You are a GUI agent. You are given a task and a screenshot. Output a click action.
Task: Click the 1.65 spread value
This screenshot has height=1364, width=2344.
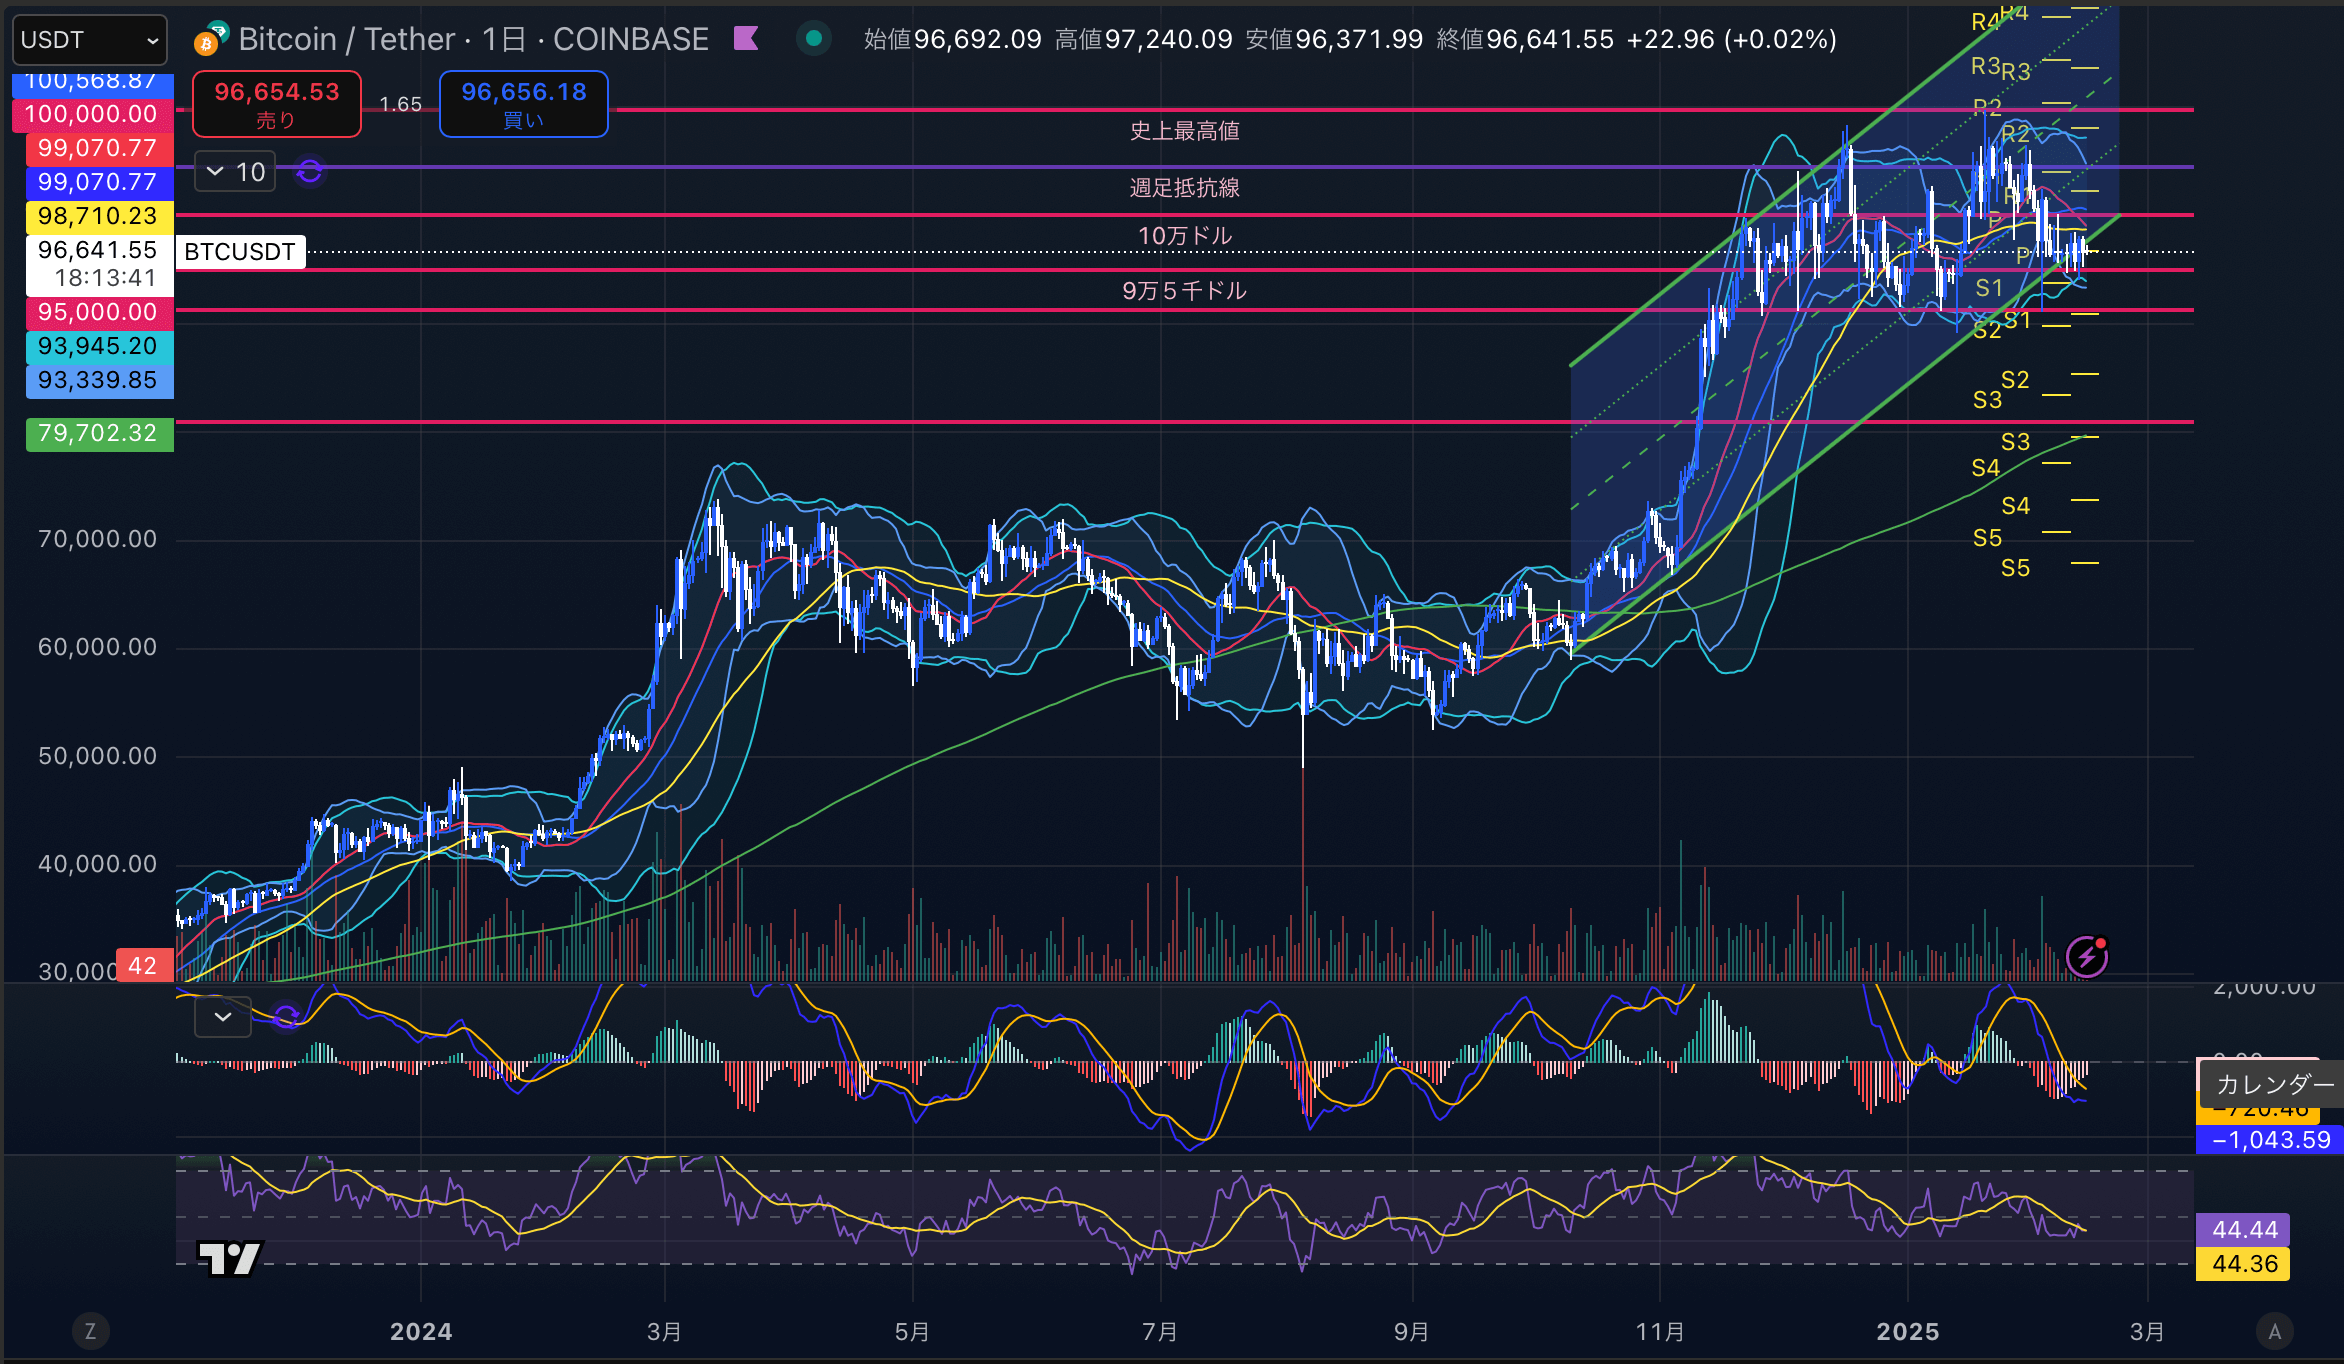(x=400, y=104)
